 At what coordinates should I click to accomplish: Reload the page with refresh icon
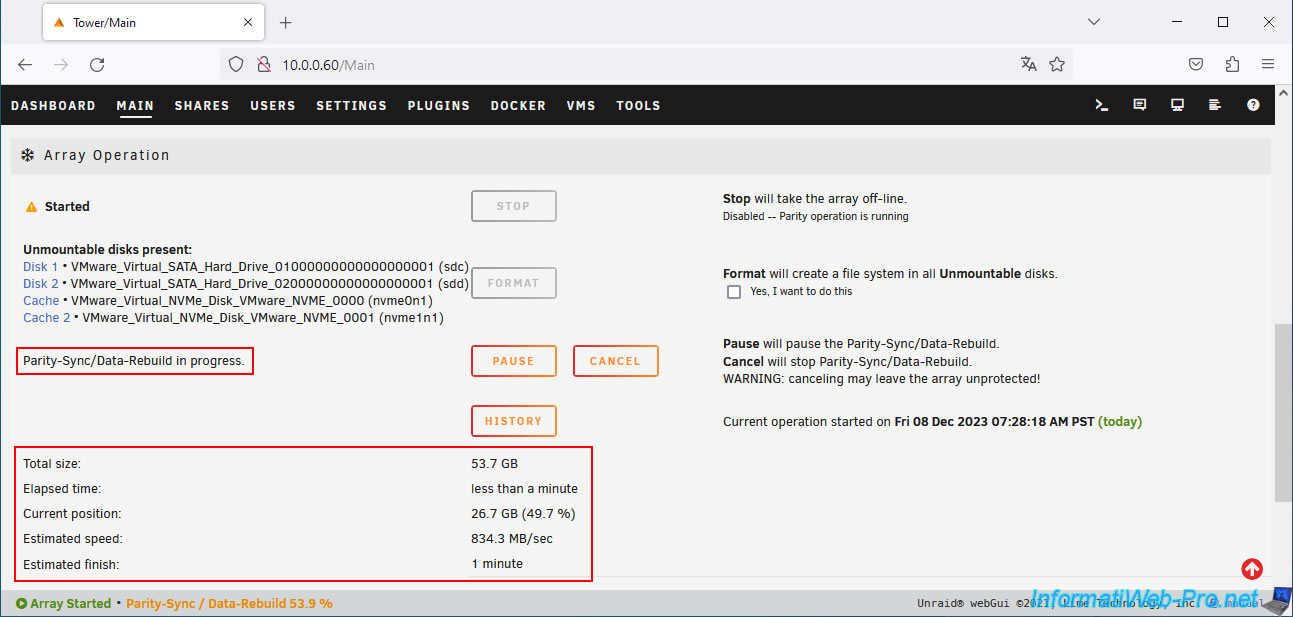tap(97, 64)
